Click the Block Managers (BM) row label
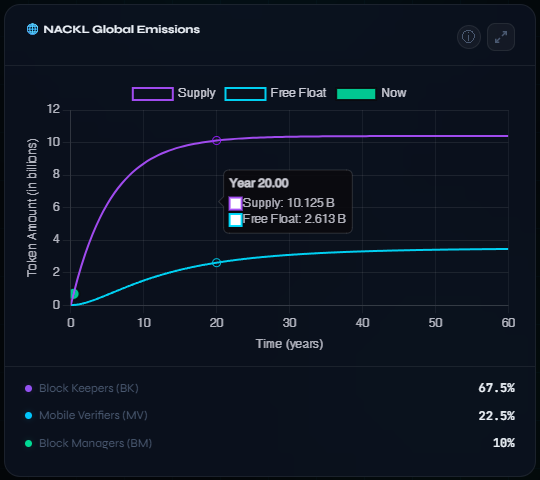Image resolution: width=540 pixels, height=480 pixels. [x=95, y=443]
